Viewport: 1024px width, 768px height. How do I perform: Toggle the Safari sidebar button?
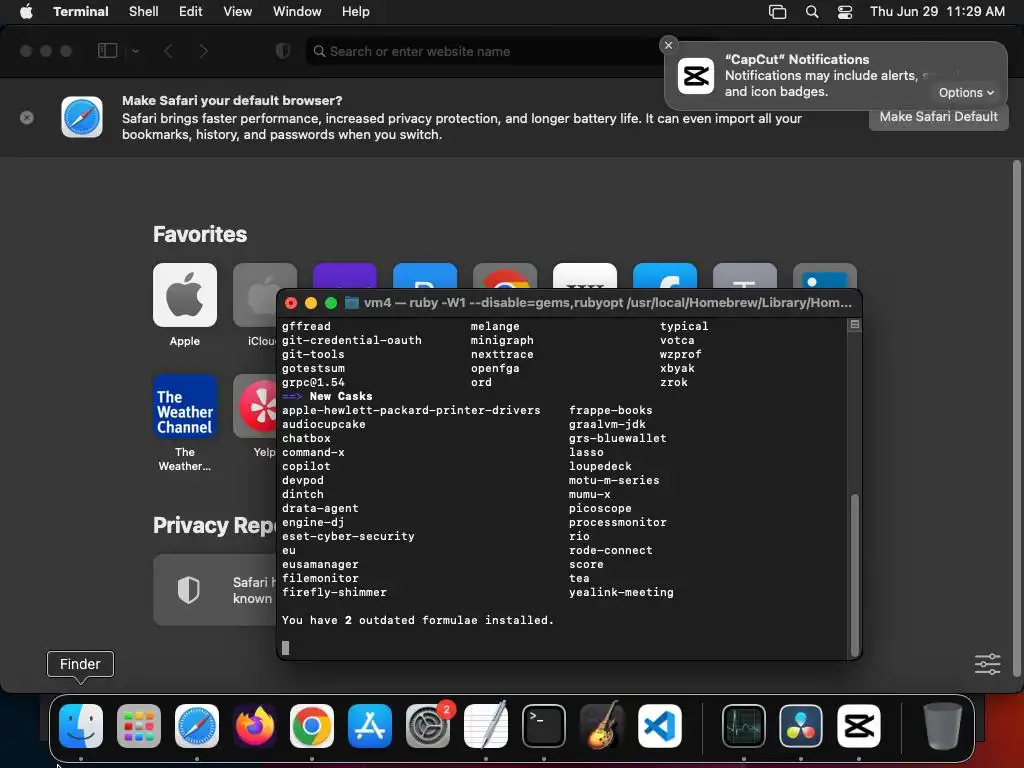107,50
